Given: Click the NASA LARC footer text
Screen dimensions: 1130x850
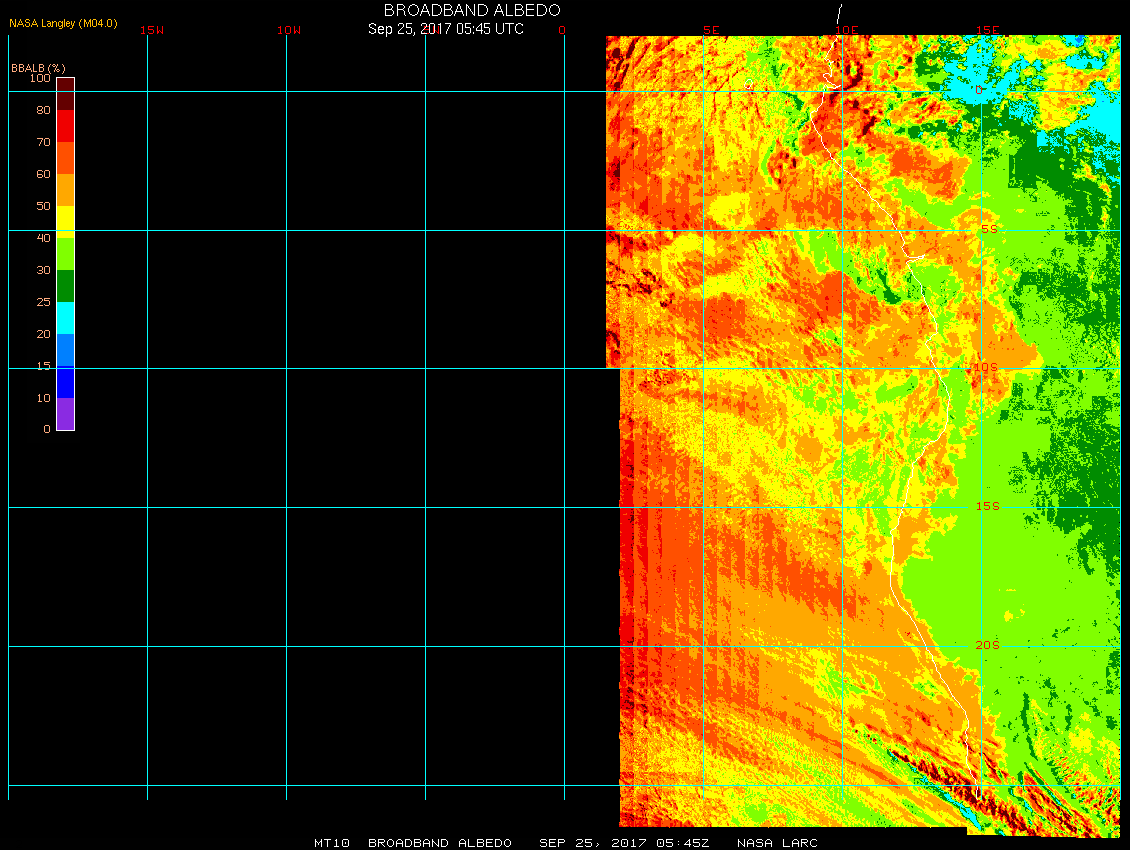Looking at the screenshot, I should 777,843.
